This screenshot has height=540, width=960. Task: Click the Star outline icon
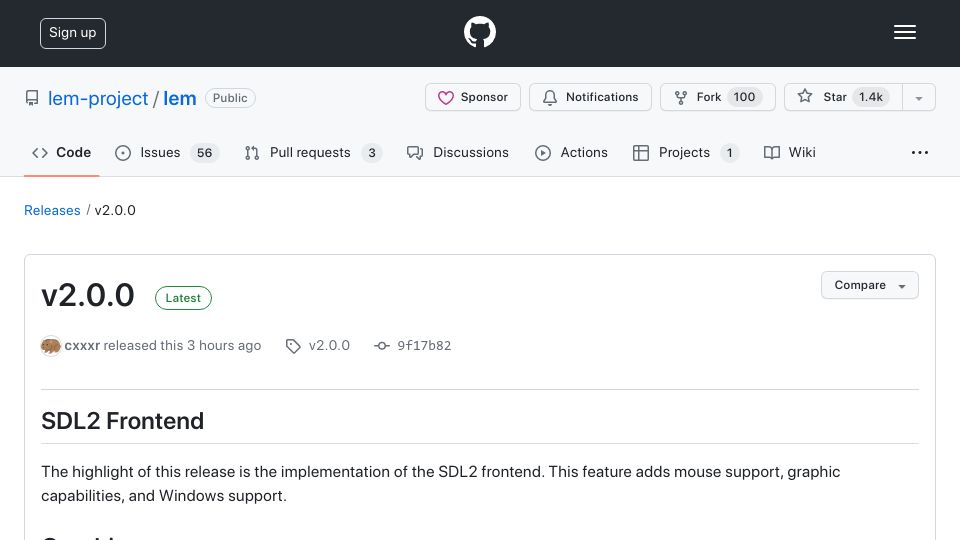805,96
